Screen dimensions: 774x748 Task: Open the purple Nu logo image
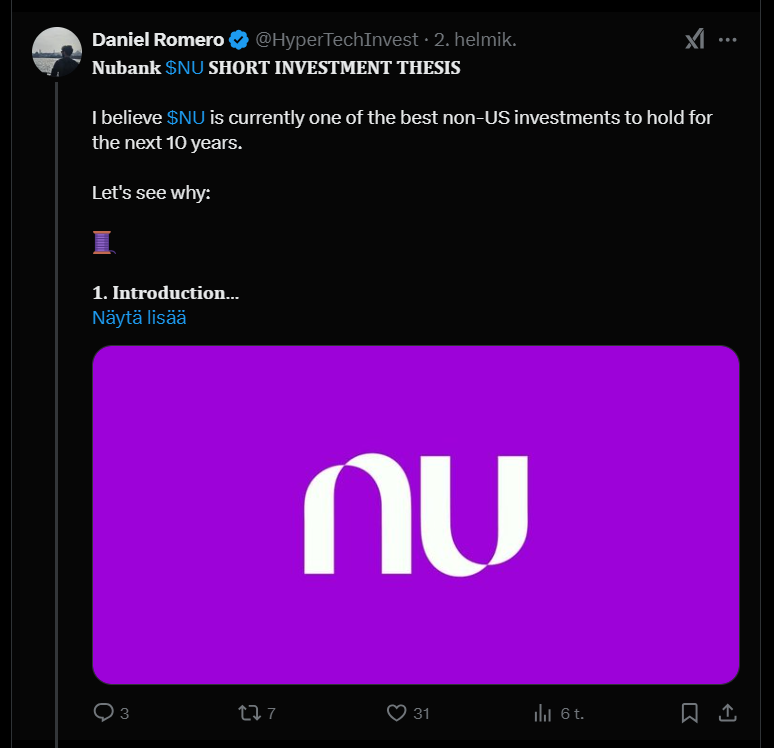(x=415, y=514)
